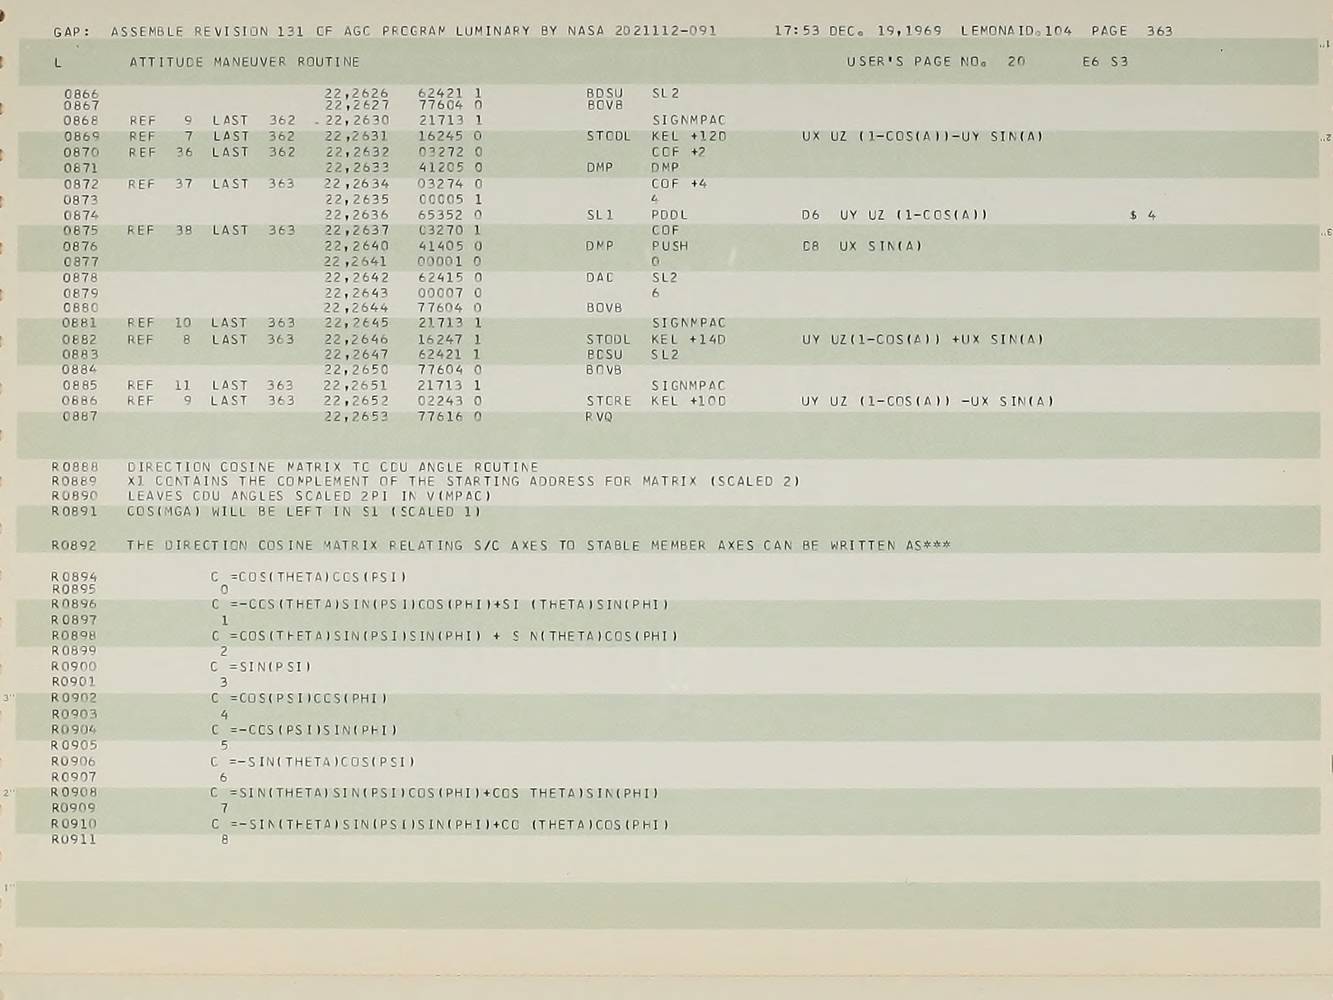Click equation "C =COS(PSI)COS(PHI)"
This screenshot has height=1000, width=1333.
tap(299, 699)
